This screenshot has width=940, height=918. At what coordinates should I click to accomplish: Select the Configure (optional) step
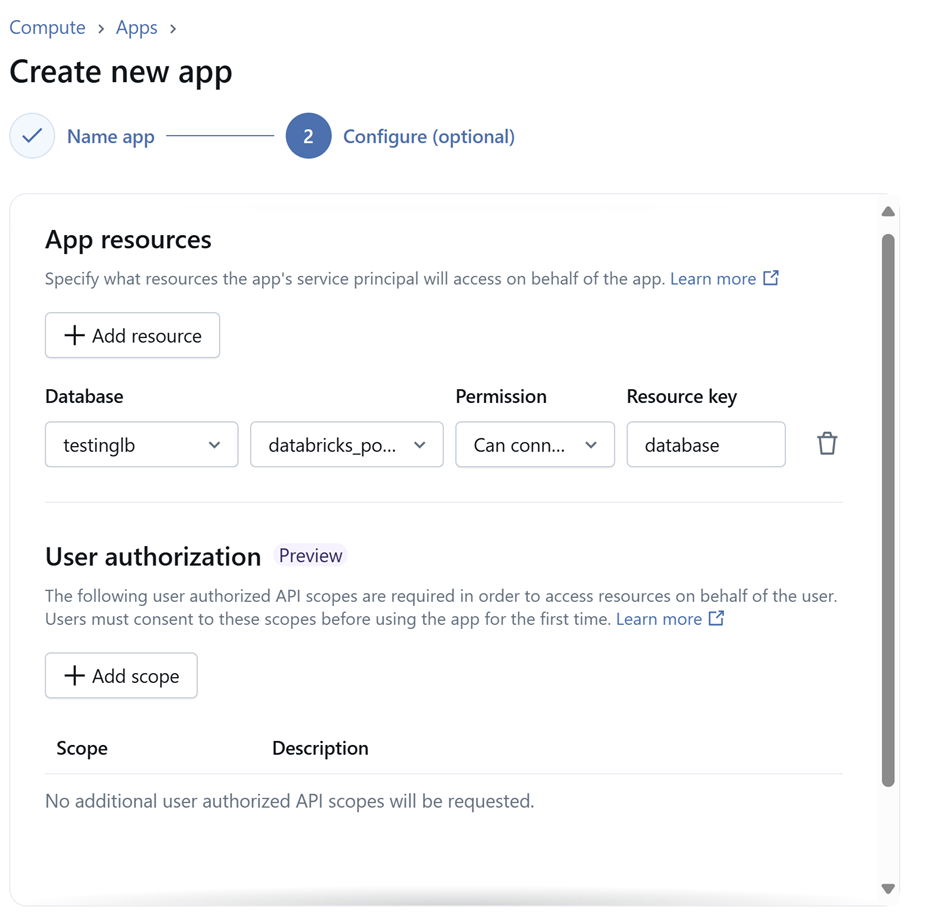428,137
